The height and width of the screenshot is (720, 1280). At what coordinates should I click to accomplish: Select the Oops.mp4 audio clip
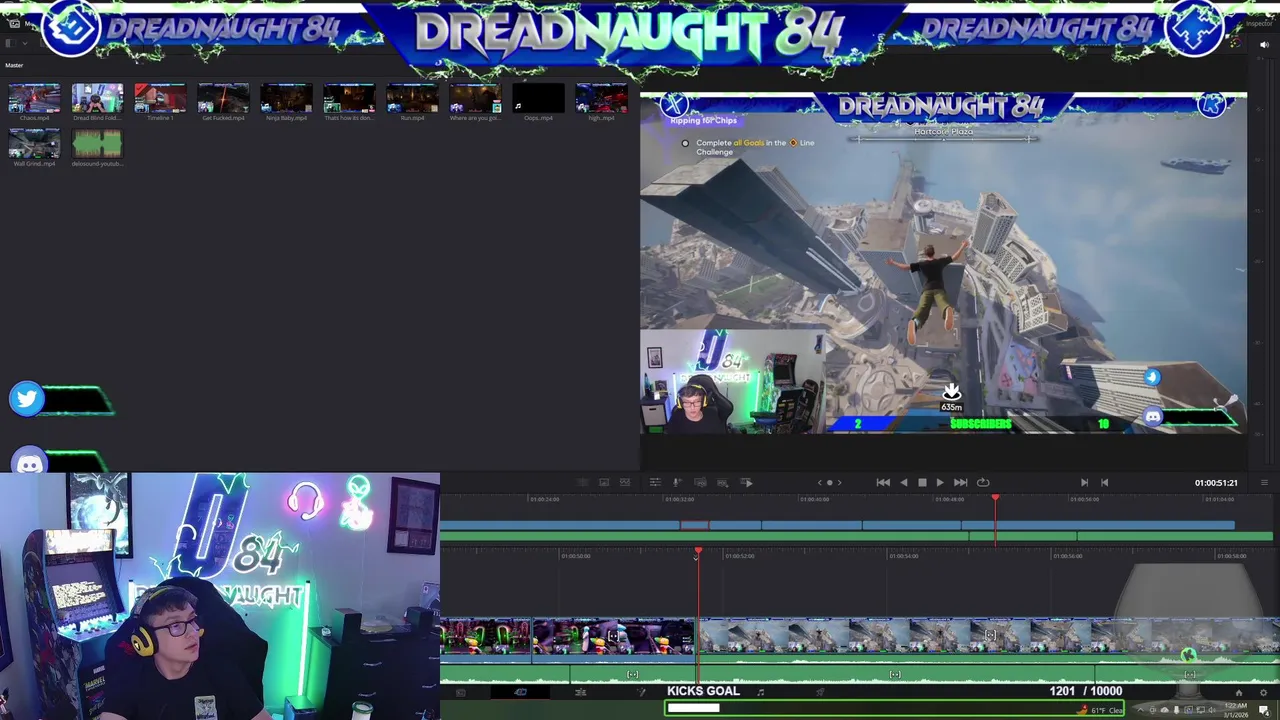coord(538,99)
